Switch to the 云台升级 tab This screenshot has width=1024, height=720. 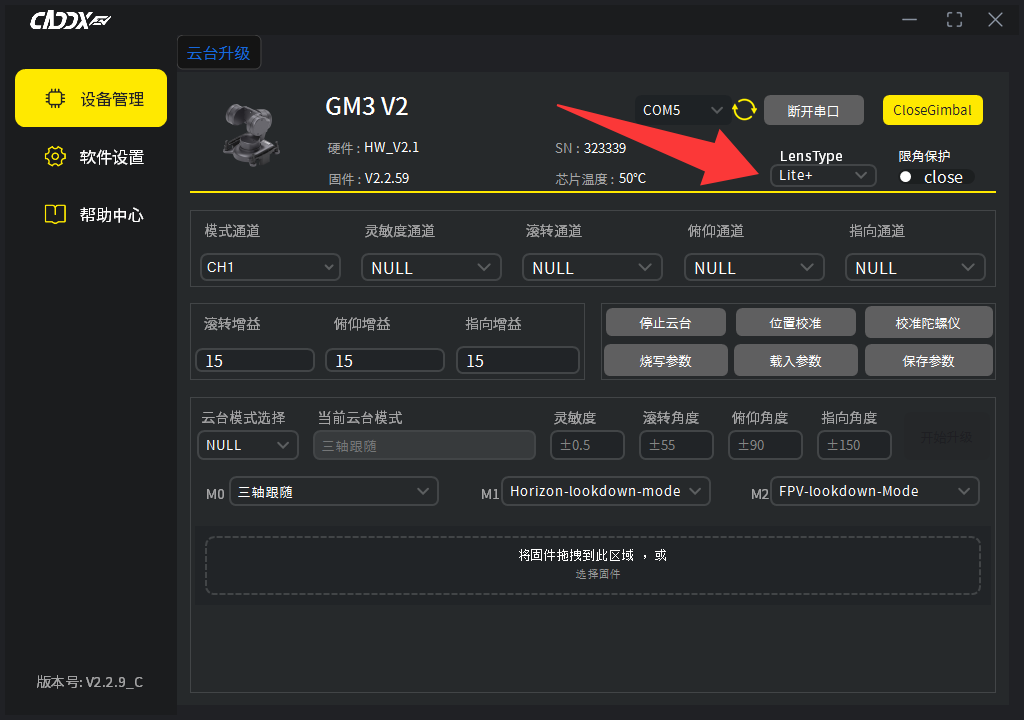[x=219, y=53]
